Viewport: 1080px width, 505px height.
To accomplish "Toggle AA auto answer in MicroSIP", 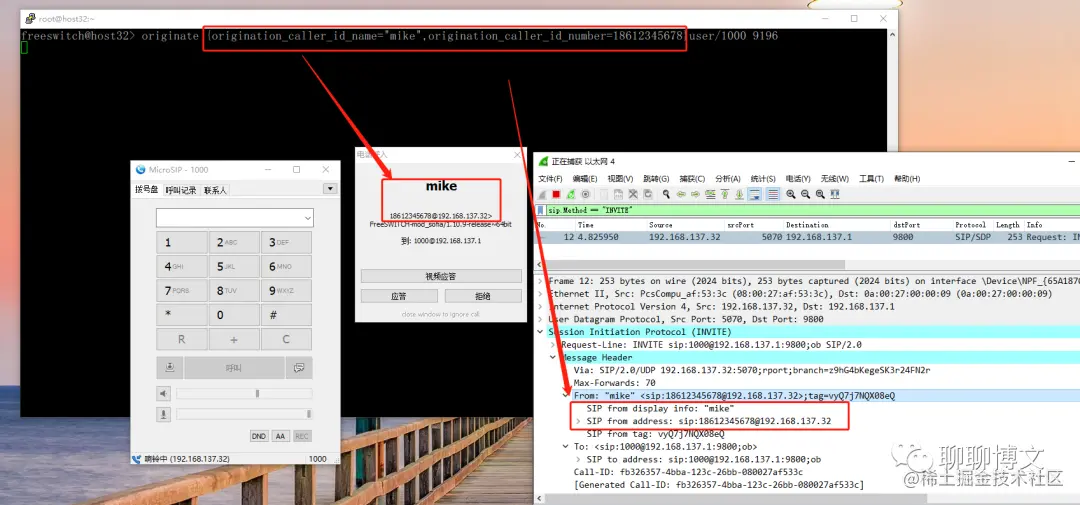I will (x=280, y=436).
